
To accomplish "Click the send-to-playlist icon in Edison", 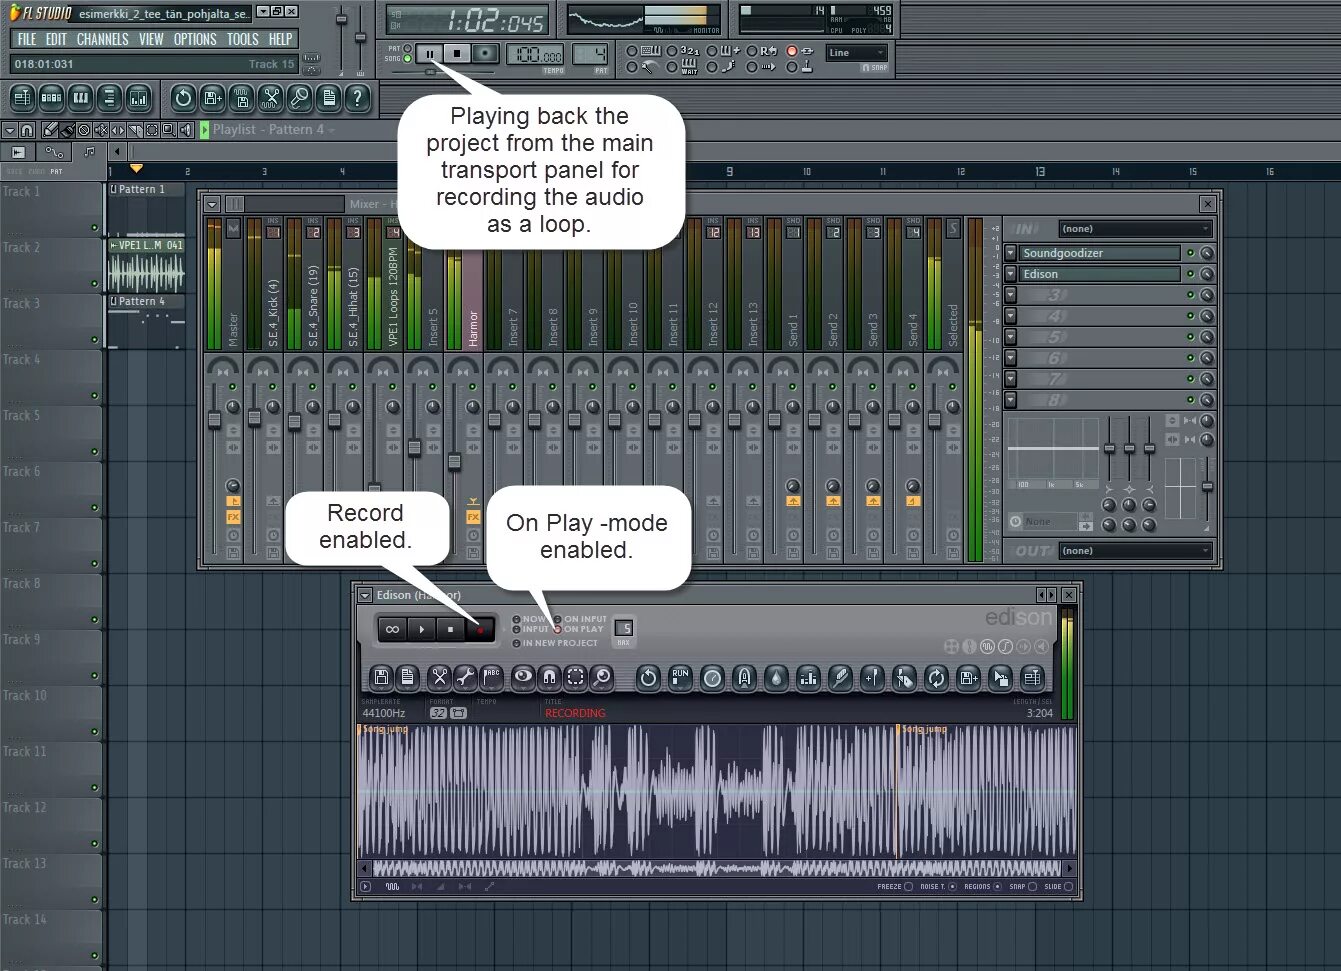I will tap(1032, 677).
